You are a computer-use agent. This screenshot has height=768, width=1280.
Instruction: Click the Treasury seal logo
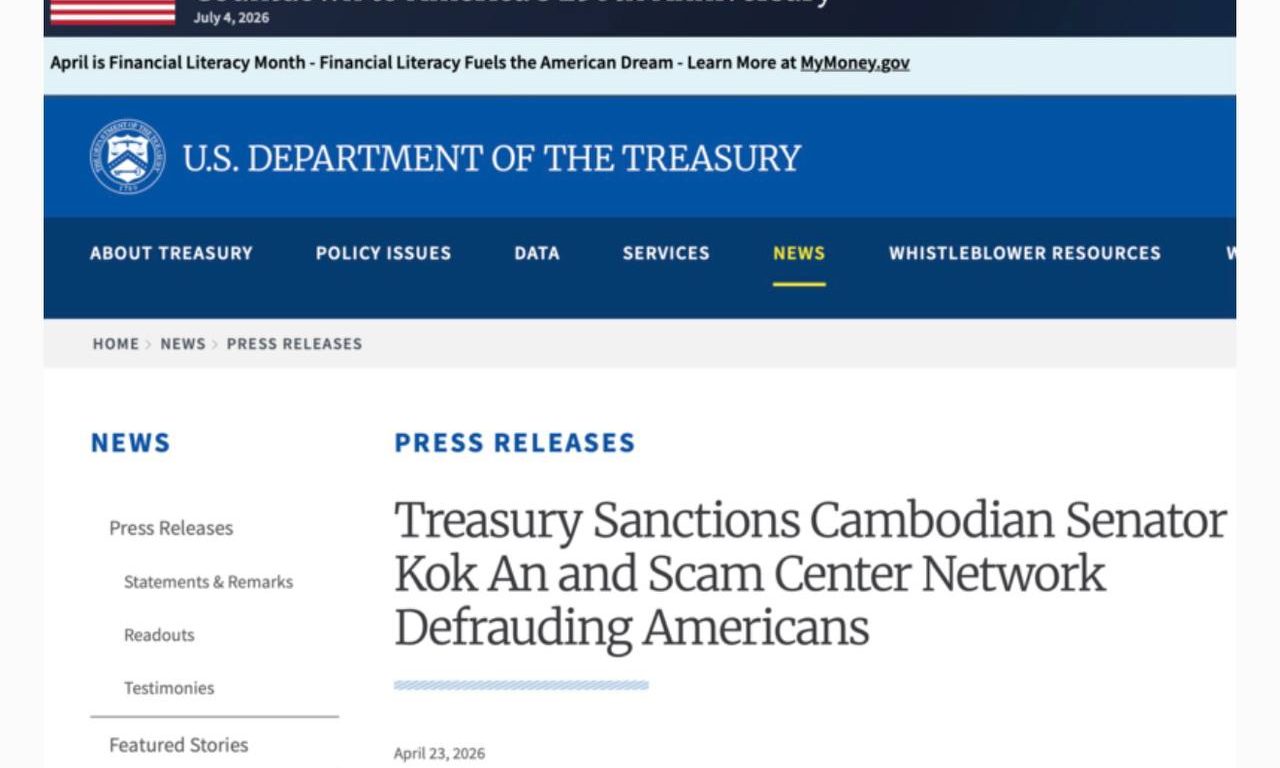click(127, 157)
